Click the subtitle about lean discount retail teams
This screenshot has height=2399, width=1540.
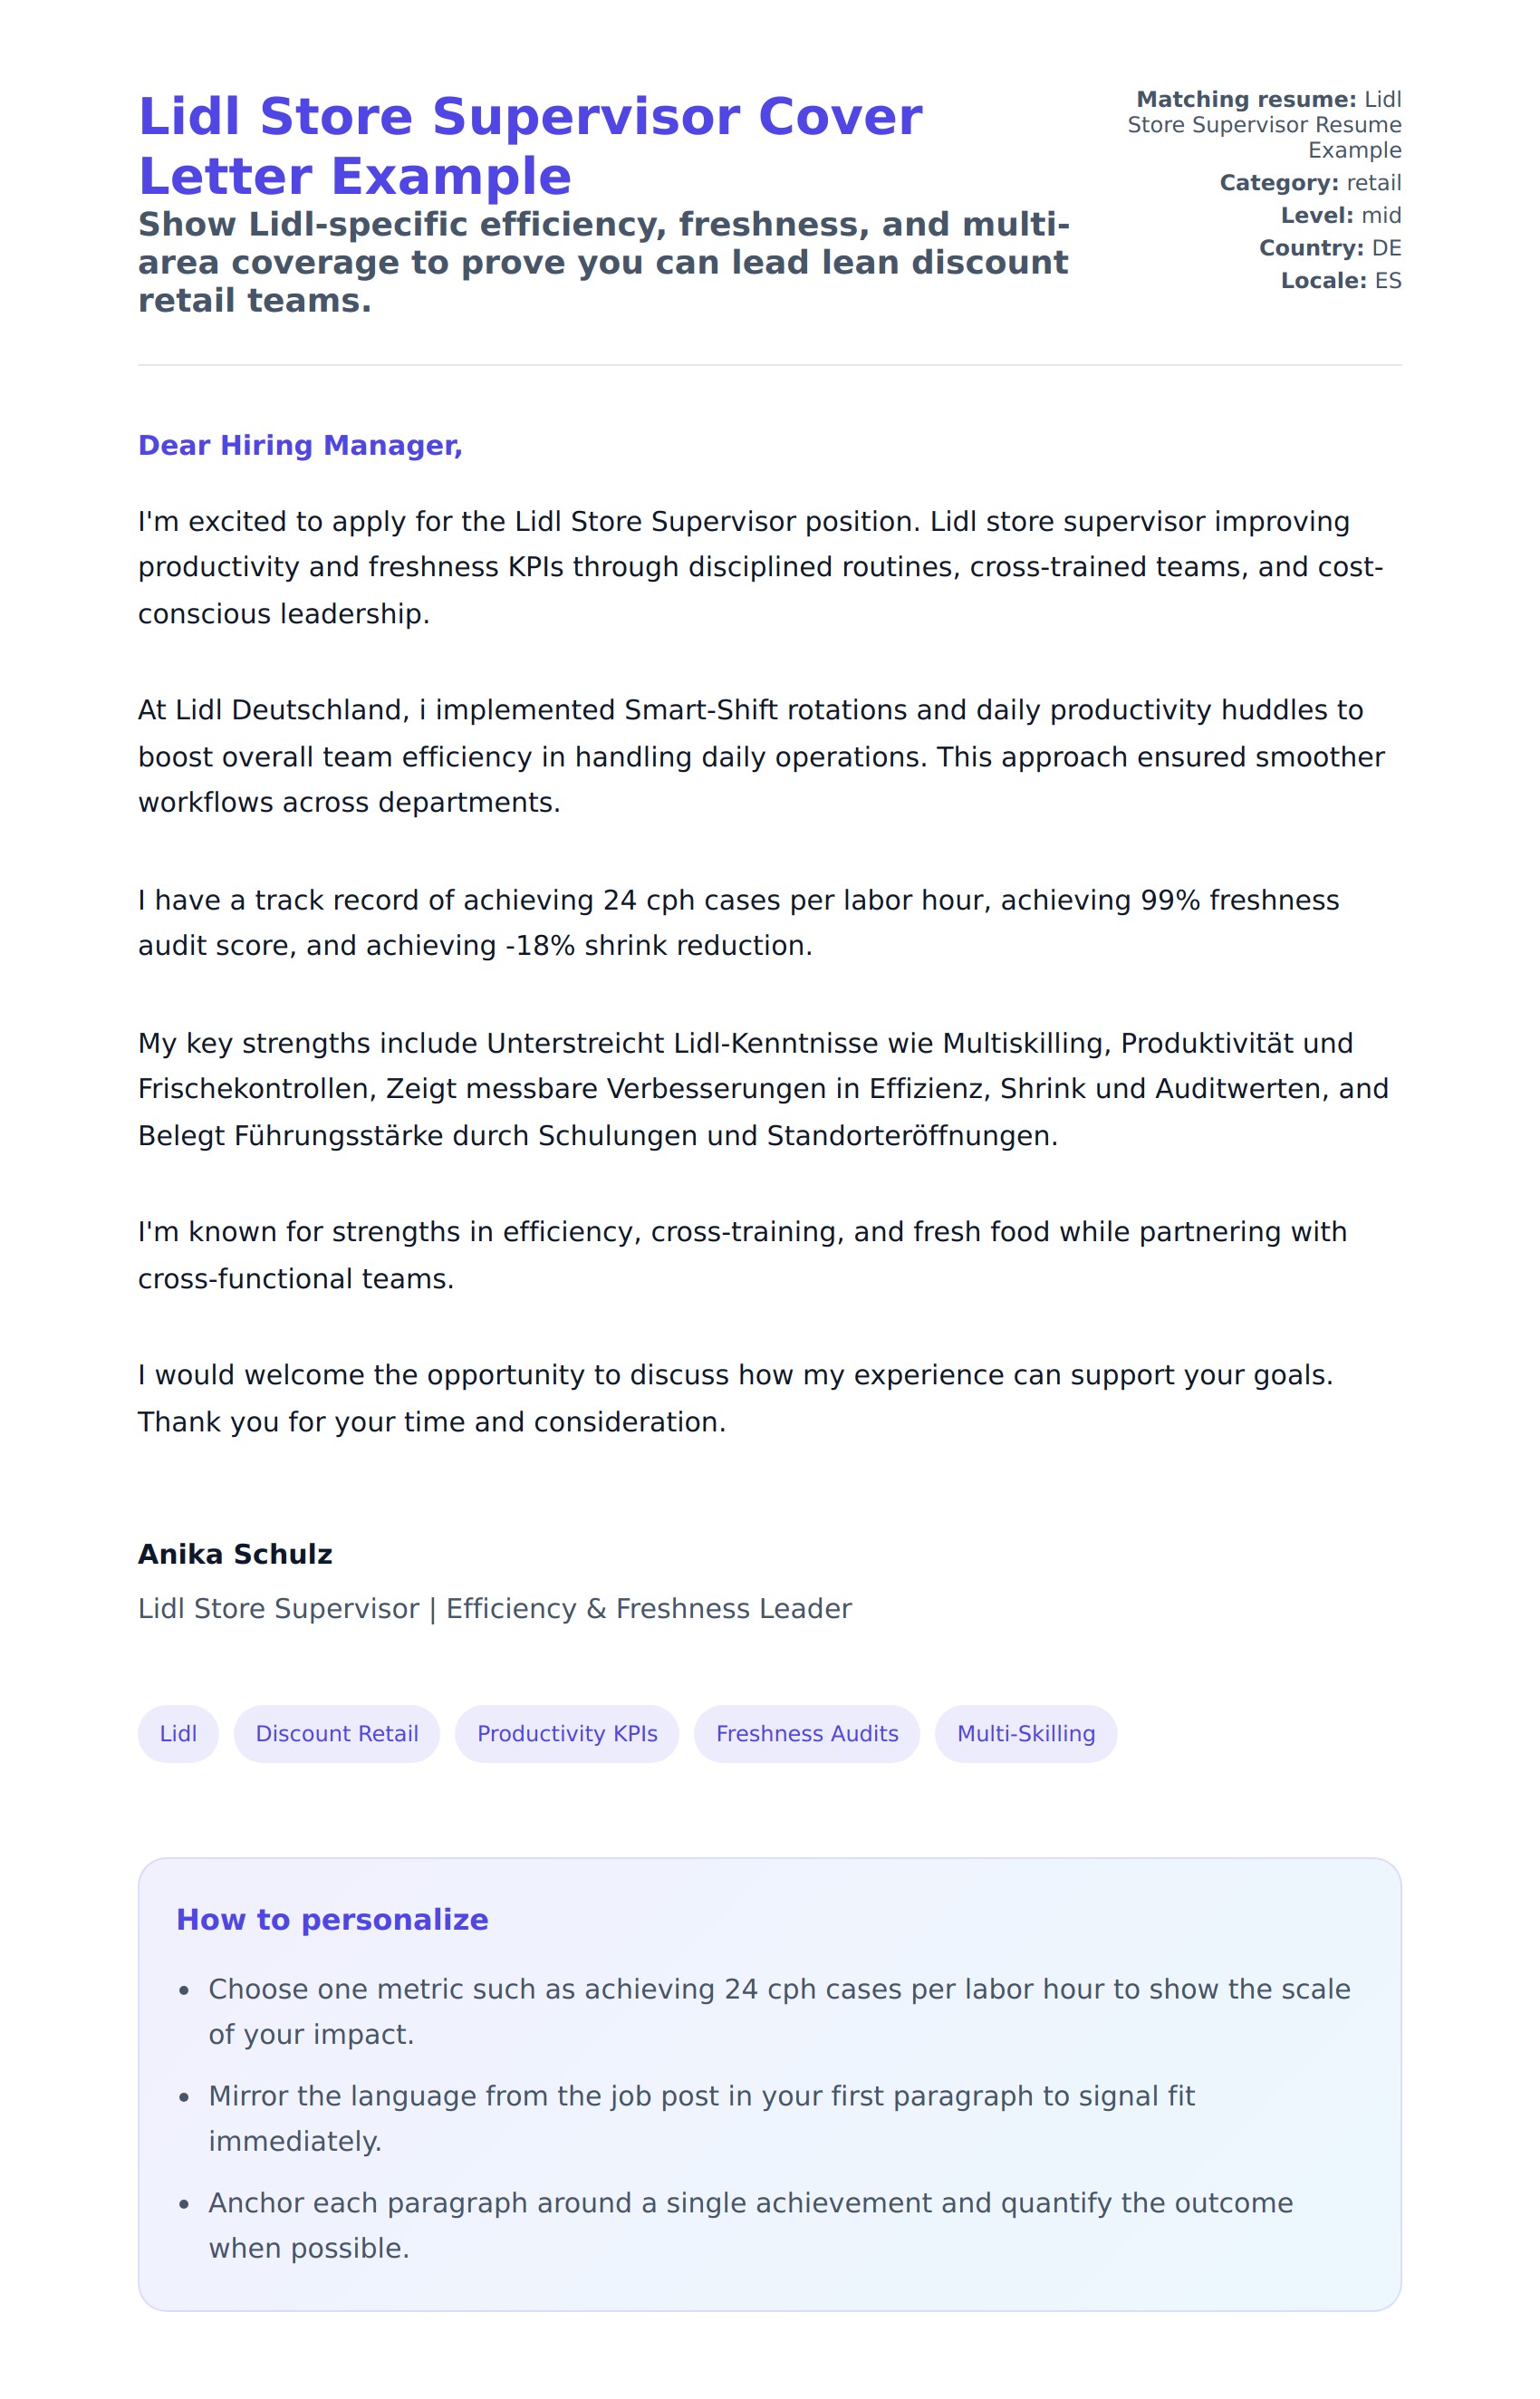(603, 262)
